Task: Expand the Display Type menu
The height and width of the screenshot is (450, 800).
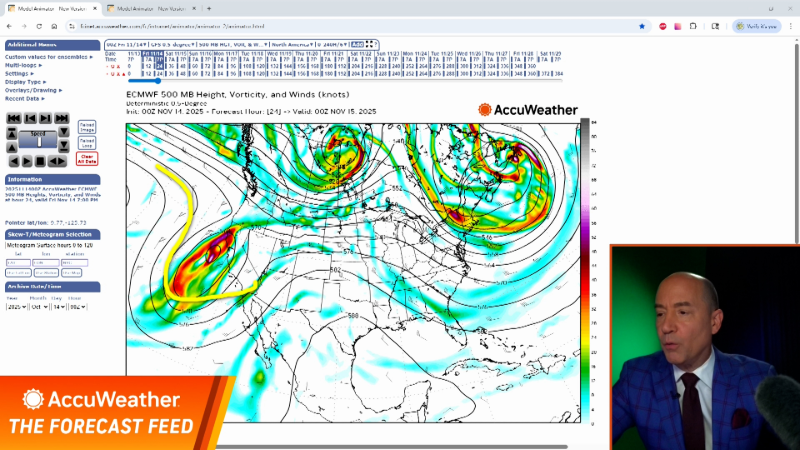Action: coord(27,82)
